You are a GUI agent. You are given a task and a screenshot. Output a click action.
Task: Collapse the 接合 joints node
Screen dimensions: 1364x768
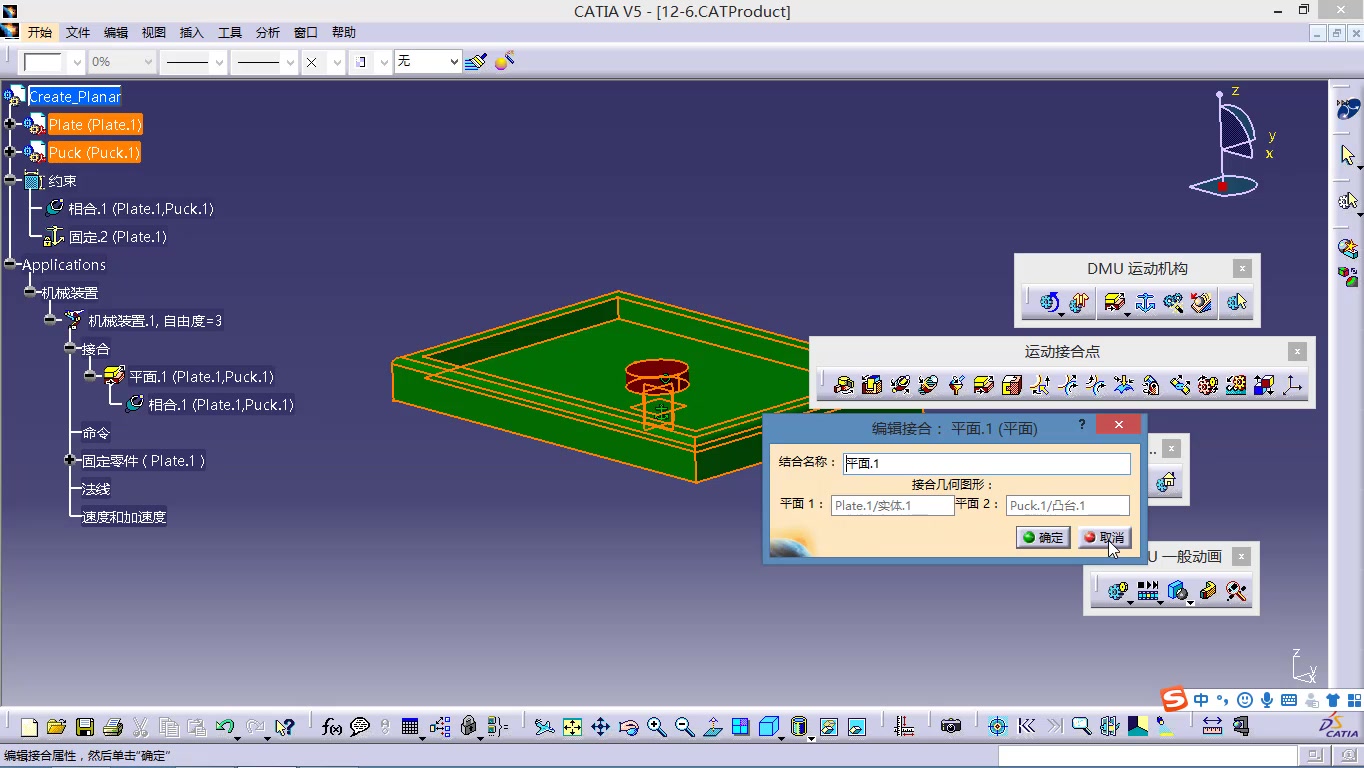coord(70,348)
